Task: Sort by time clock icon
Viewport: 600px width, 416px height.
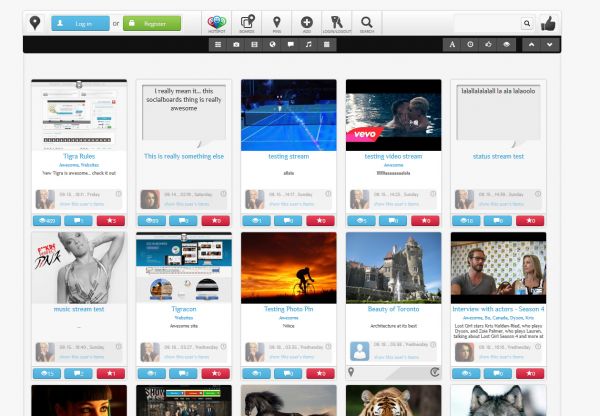Action: (470, 44)
